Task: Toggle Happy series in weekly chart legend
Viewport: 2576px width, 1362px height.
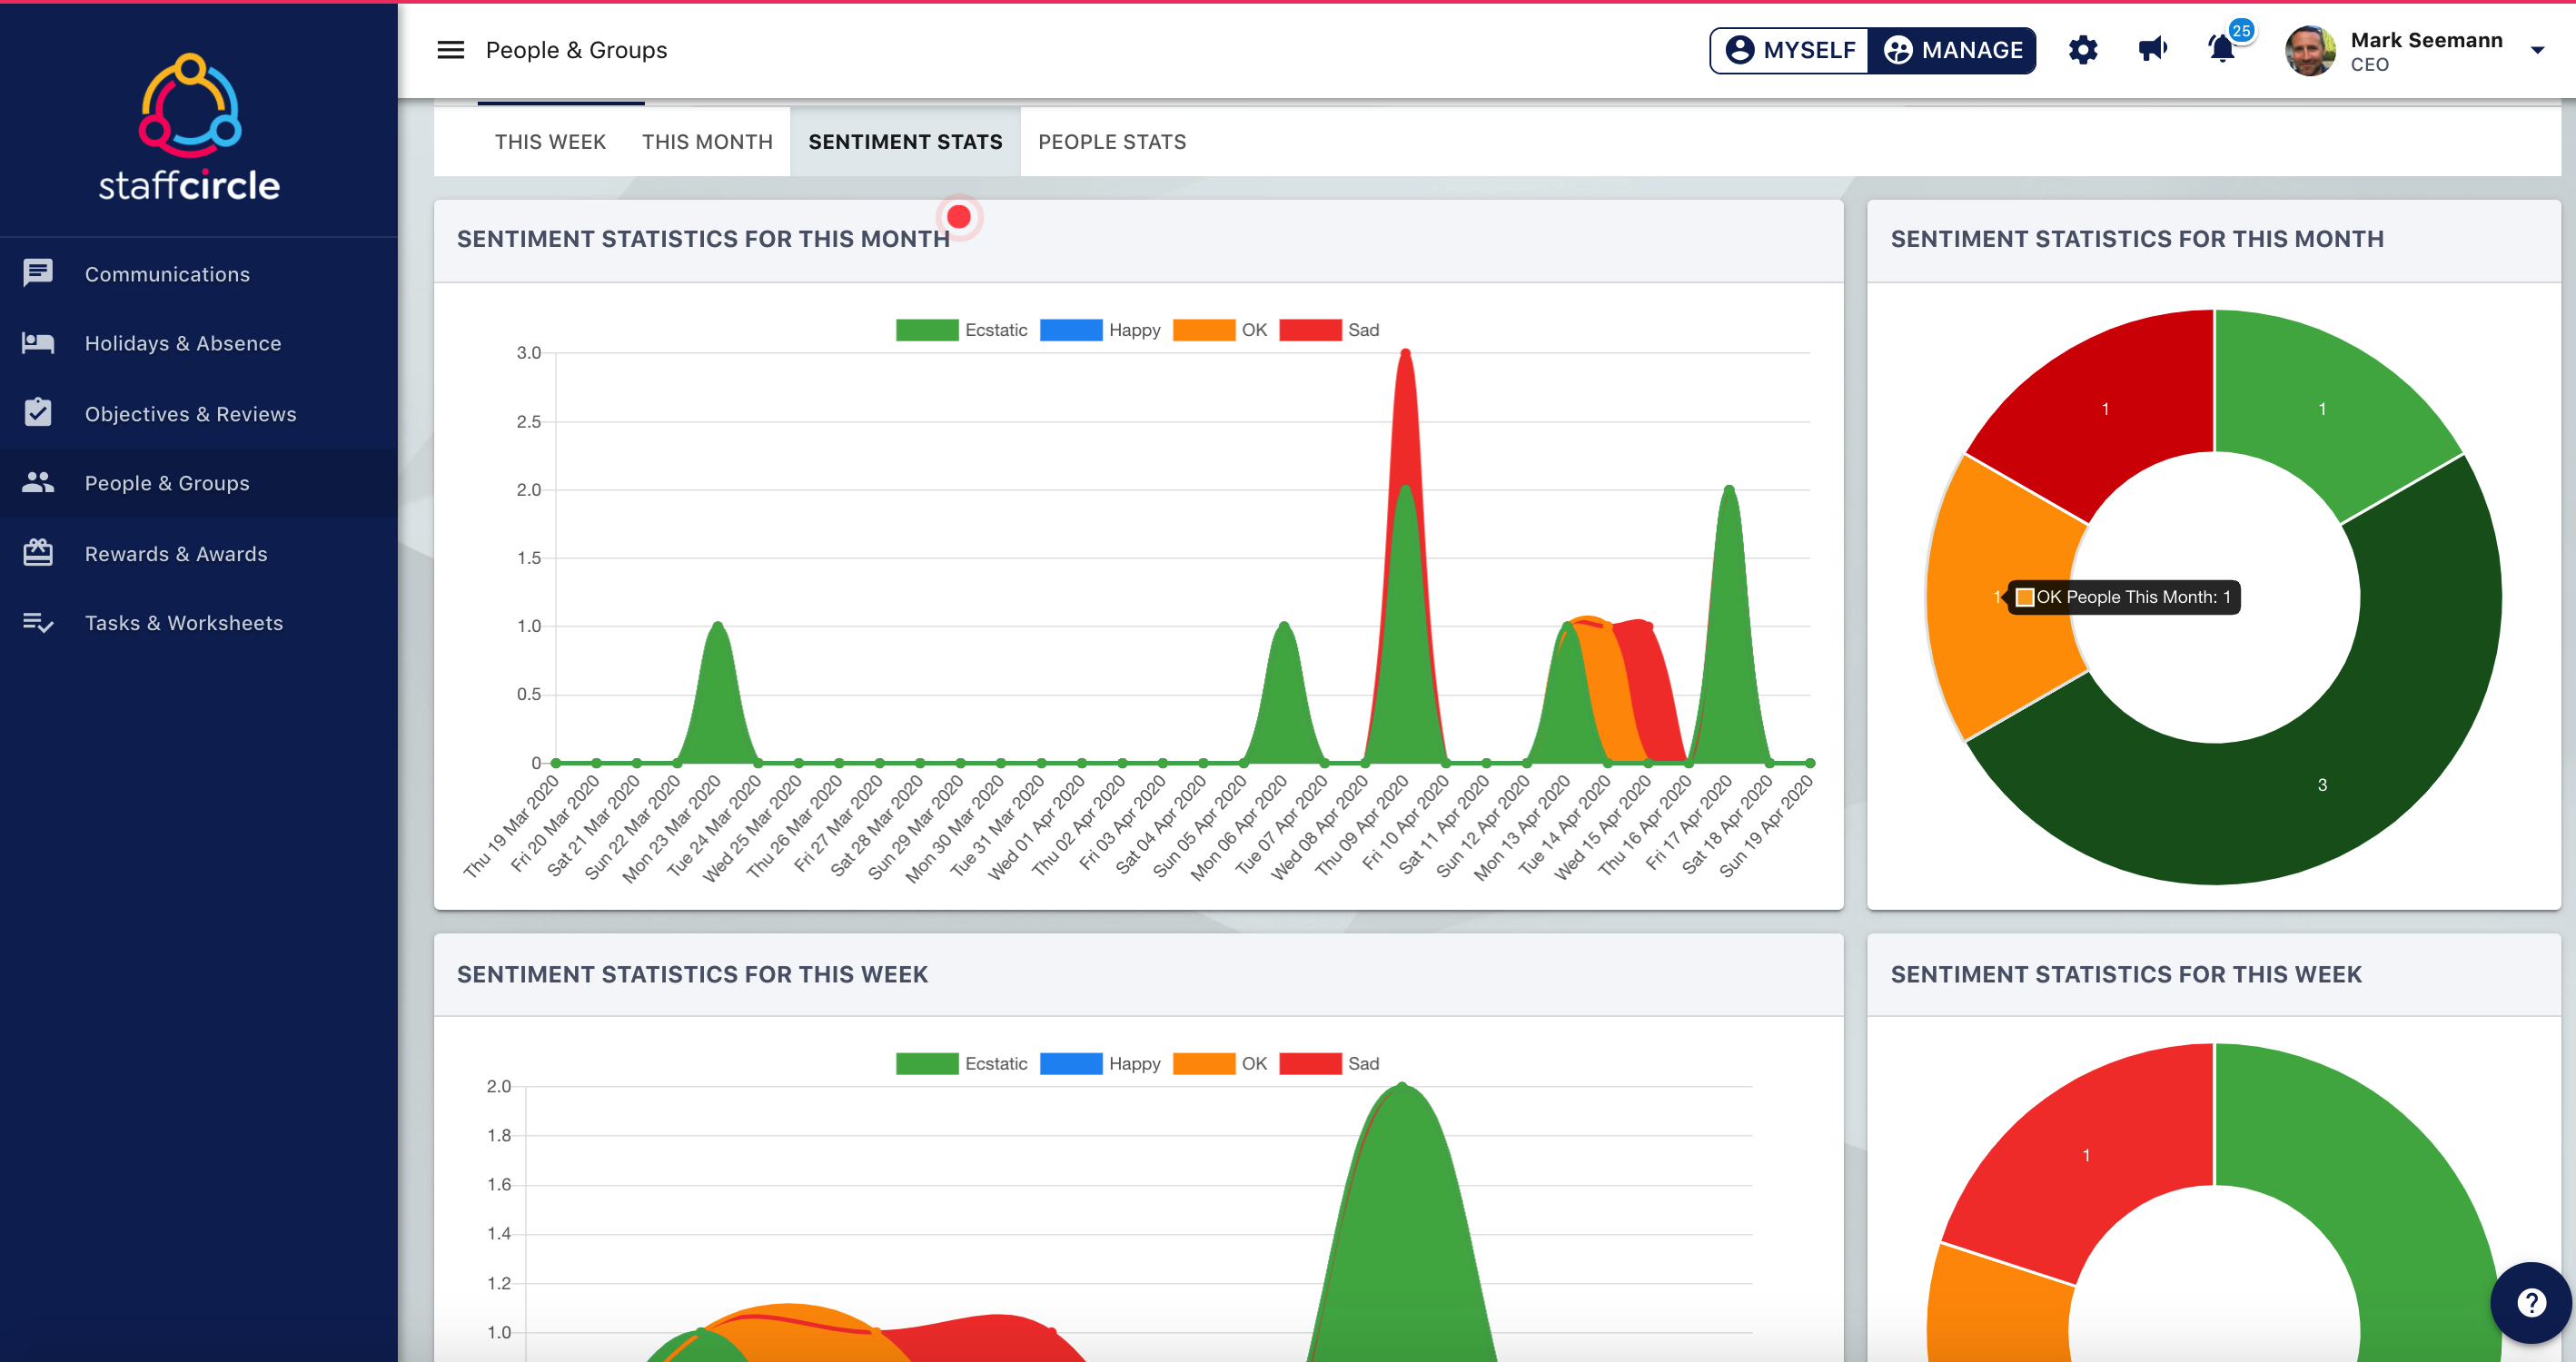Action: click(1100, 1063)
